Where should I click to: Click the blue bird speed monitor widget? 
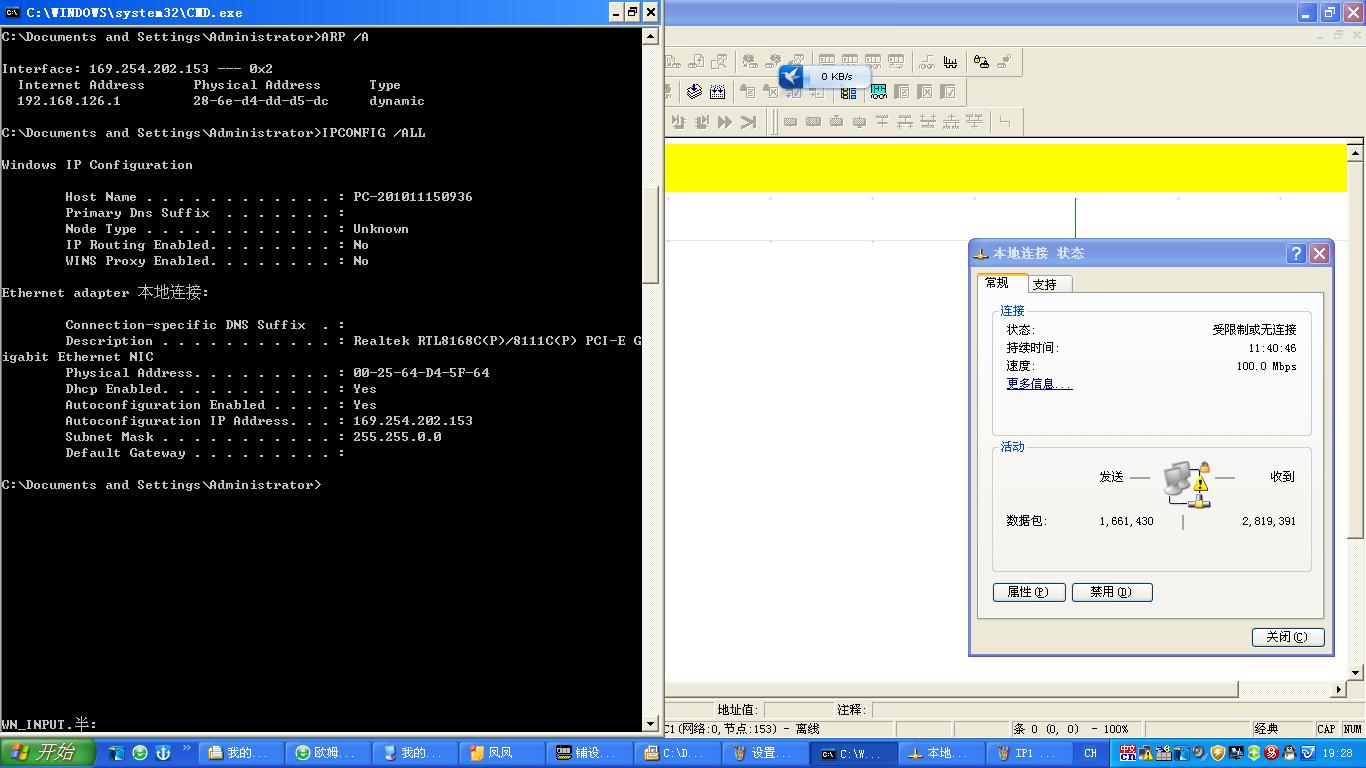(792, 77)
